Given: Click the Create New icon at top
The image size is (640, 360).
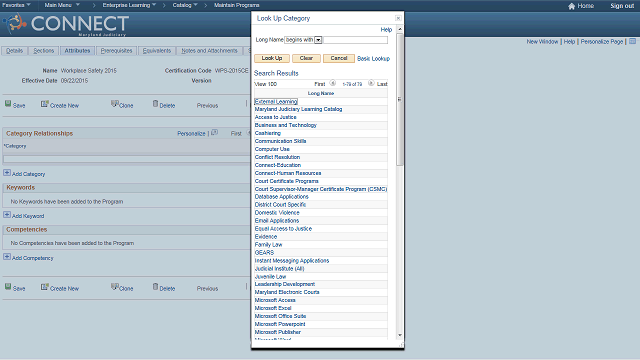Looking at the screenshot, I should pyautogui.click(x=44, y=104).
